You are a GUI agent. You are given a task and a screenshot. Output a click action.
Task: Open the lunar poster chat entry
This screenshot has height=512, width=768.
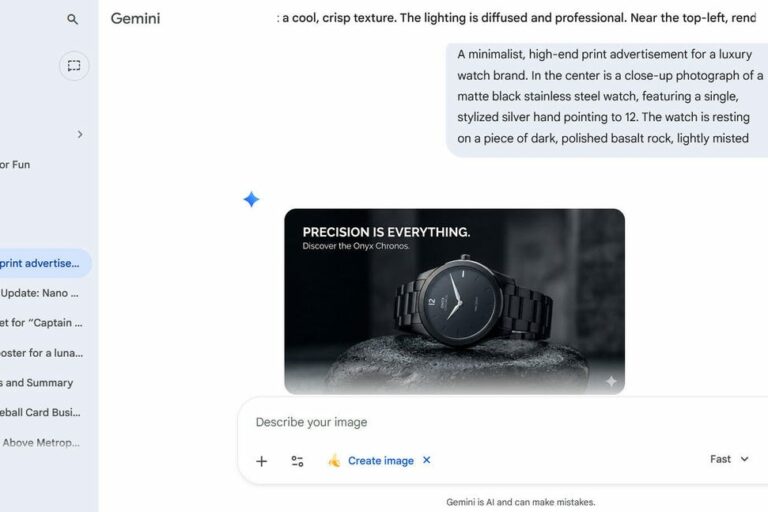(x=42, y=353)
